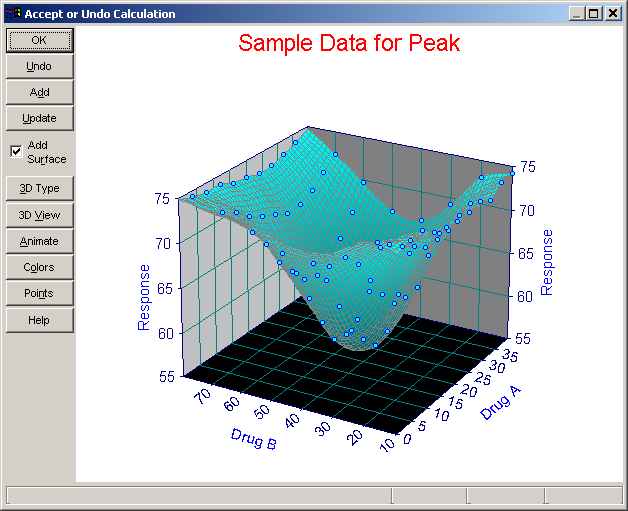Click the Drug A axis label

tap(501, 403)
